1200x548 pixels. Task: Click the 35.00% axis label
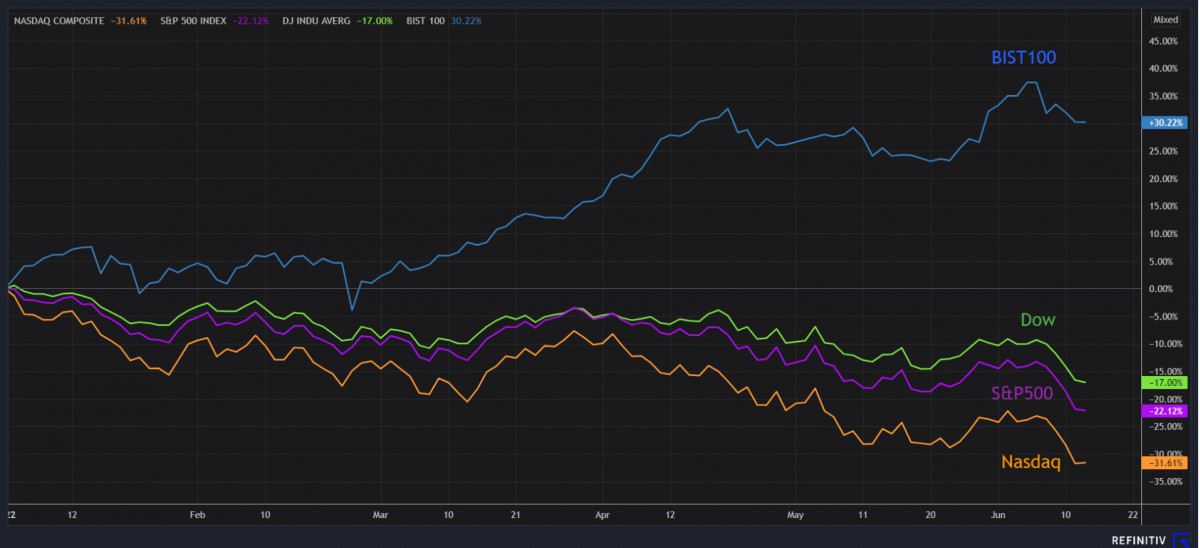coord(1165,96)
